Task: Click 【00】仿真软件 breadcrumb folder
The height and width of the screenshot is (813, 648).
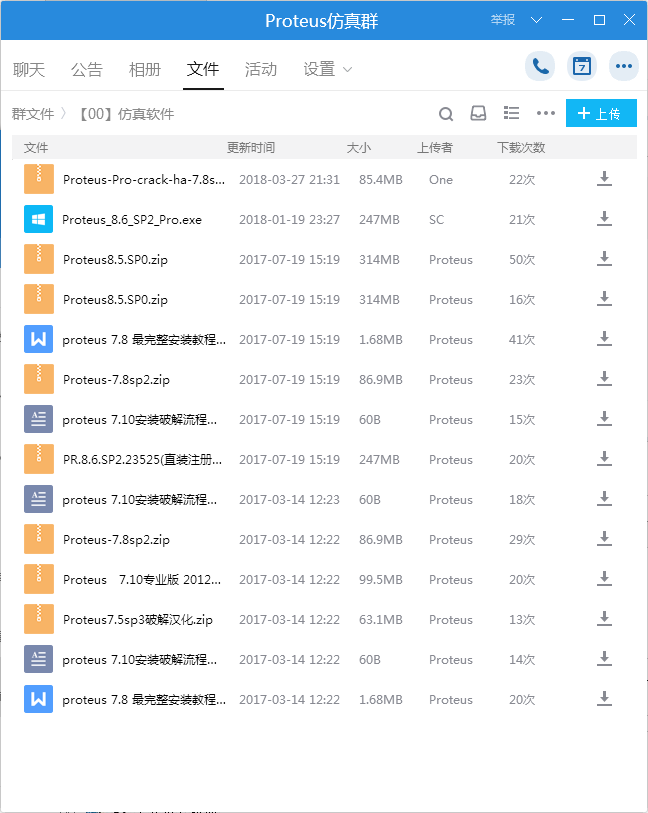Action: [126, 114]
